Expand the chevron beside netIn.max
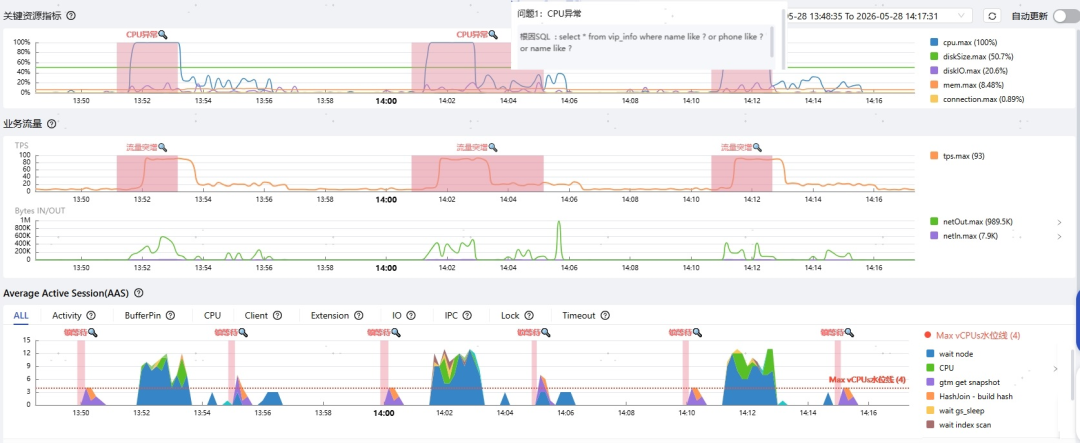The height and width of the screenshot is (443, 1080). (x=1059, y=236)
